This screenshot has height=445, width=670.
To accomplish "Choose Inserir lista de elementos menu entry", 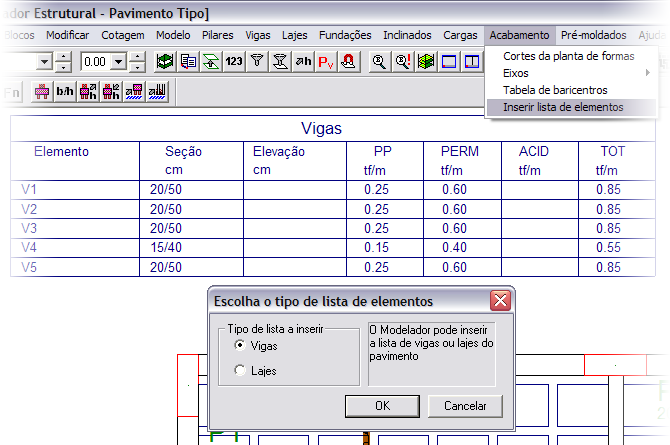I will click(x=562, y=107).
